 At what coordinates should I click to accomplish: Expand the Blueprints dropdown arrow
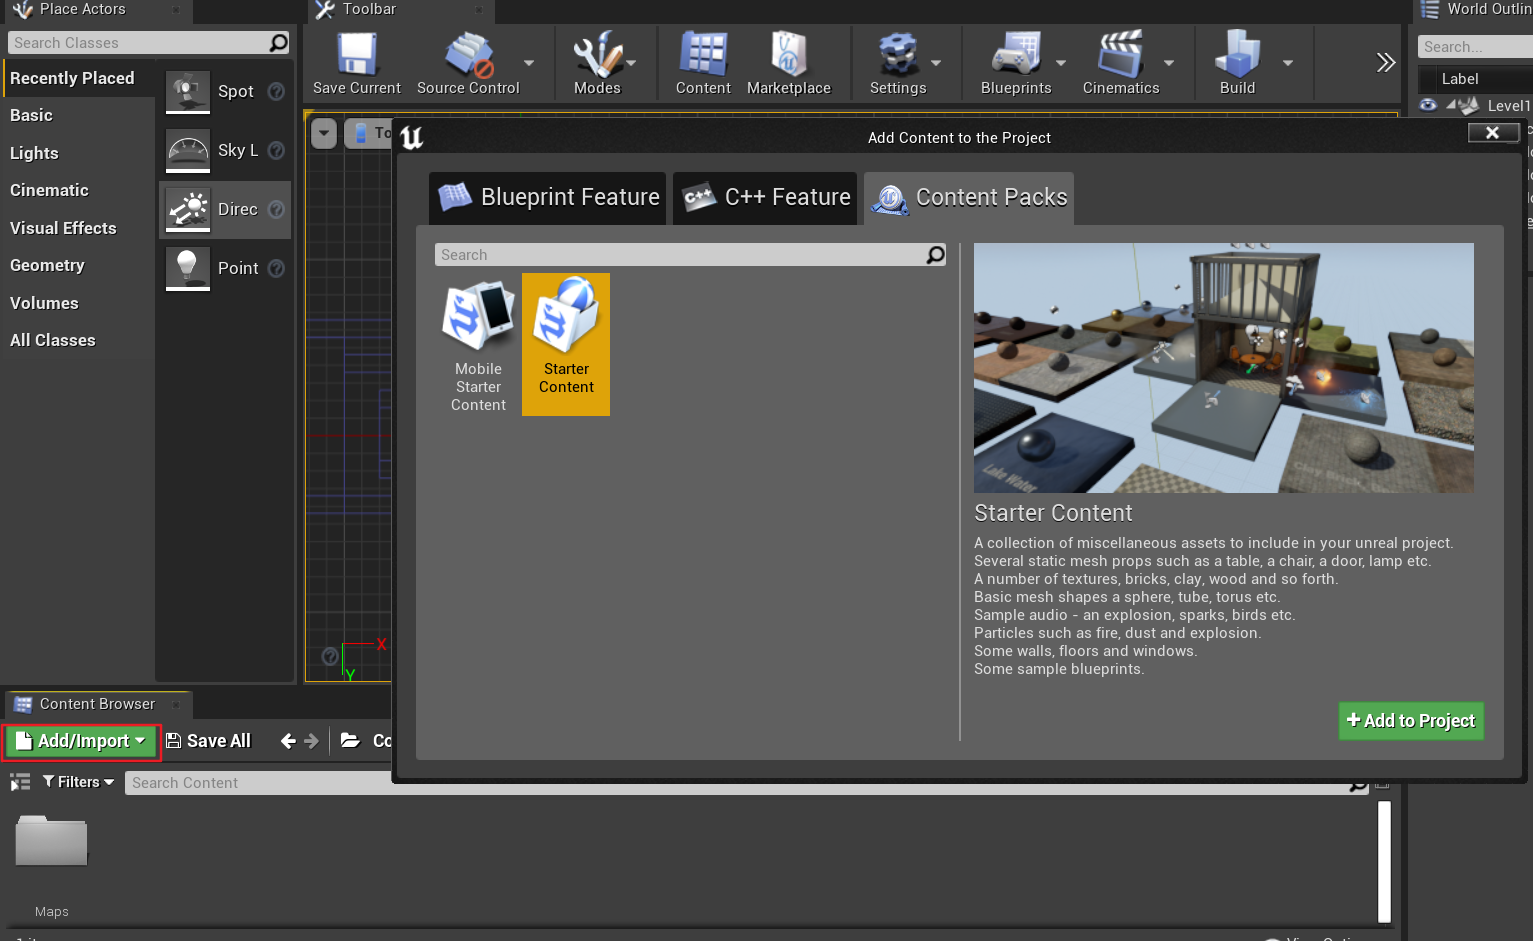[x=1061, y=63]
